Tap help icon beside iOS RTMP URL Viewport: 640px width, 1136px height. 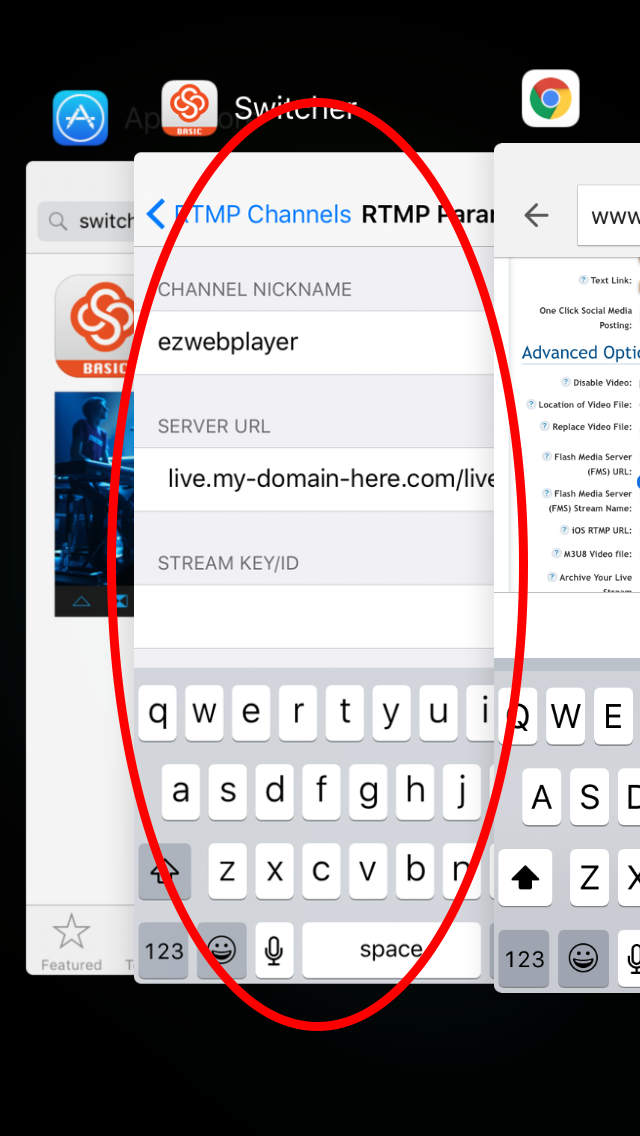pos(565,530)
